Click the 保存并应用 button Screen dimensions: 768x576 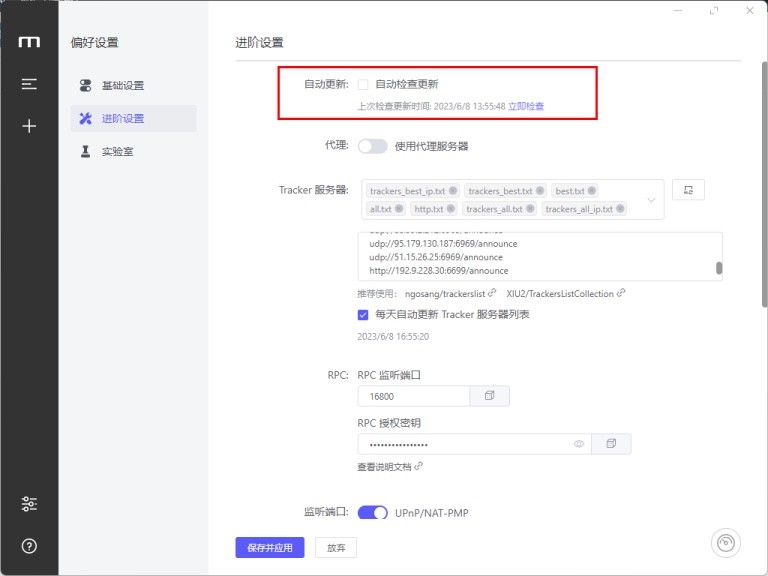(270, 548)
